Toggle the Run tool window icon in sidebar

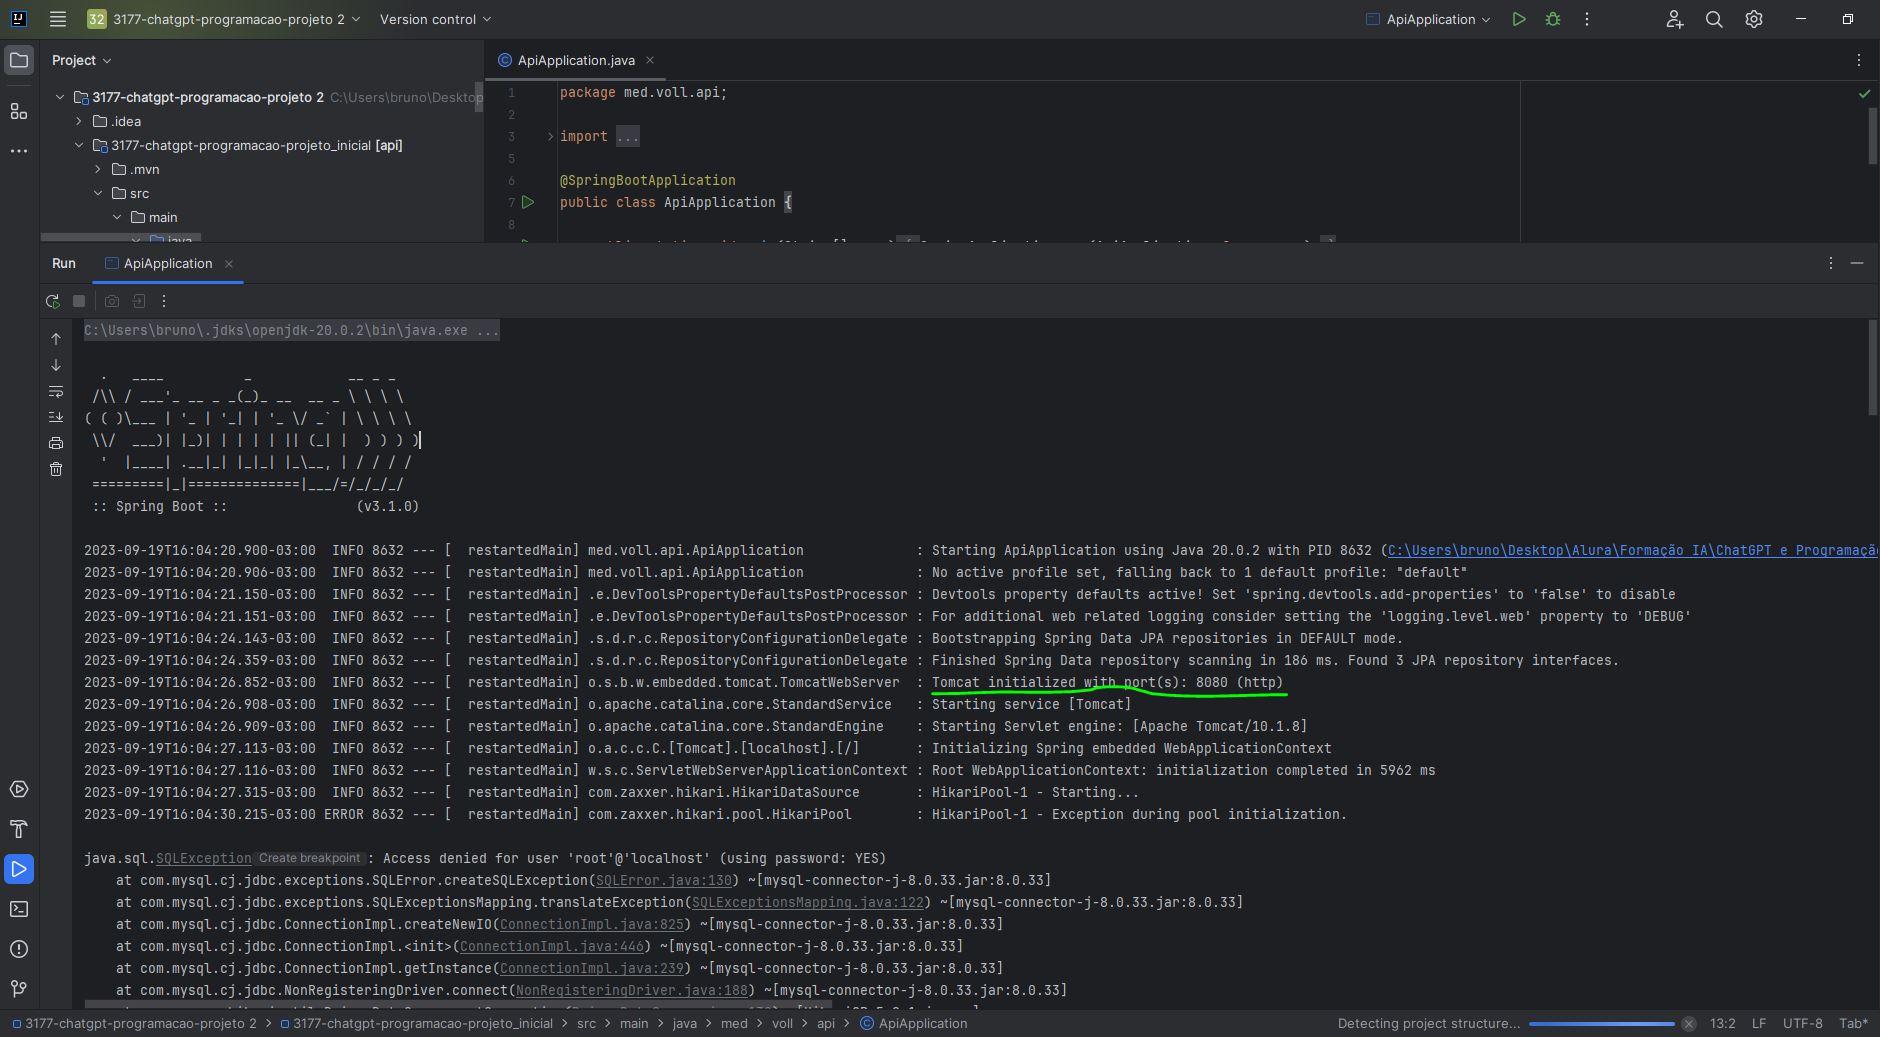click(x=19, y=869)
